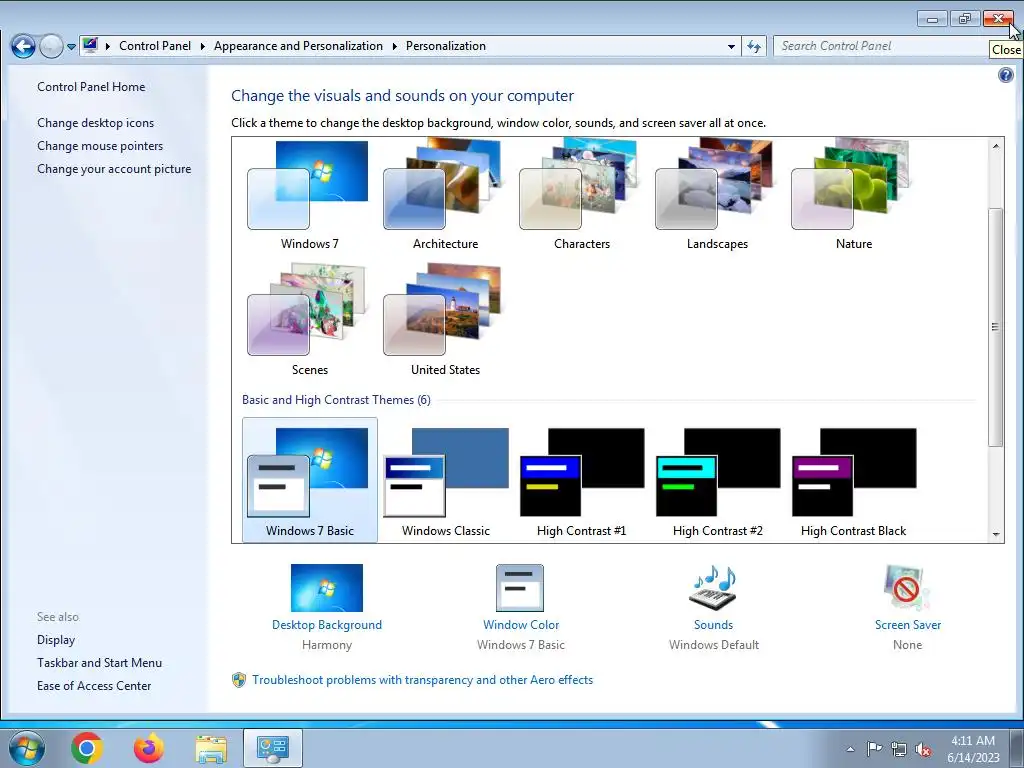This screenshot has height=768, width=1024.
Task: Click the Sounds link
Action: point(713,625)
